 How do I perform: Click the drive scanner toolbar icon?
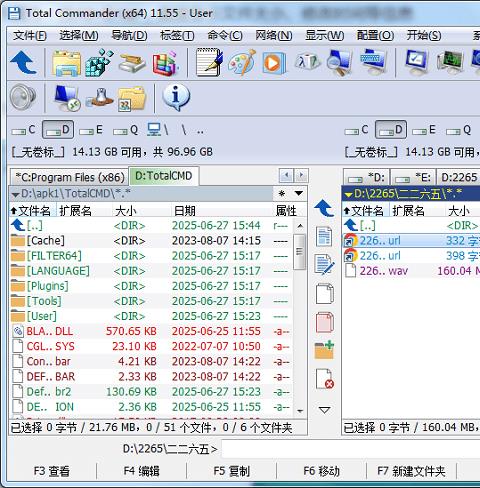pyautogui.click(x=132, y=63)
